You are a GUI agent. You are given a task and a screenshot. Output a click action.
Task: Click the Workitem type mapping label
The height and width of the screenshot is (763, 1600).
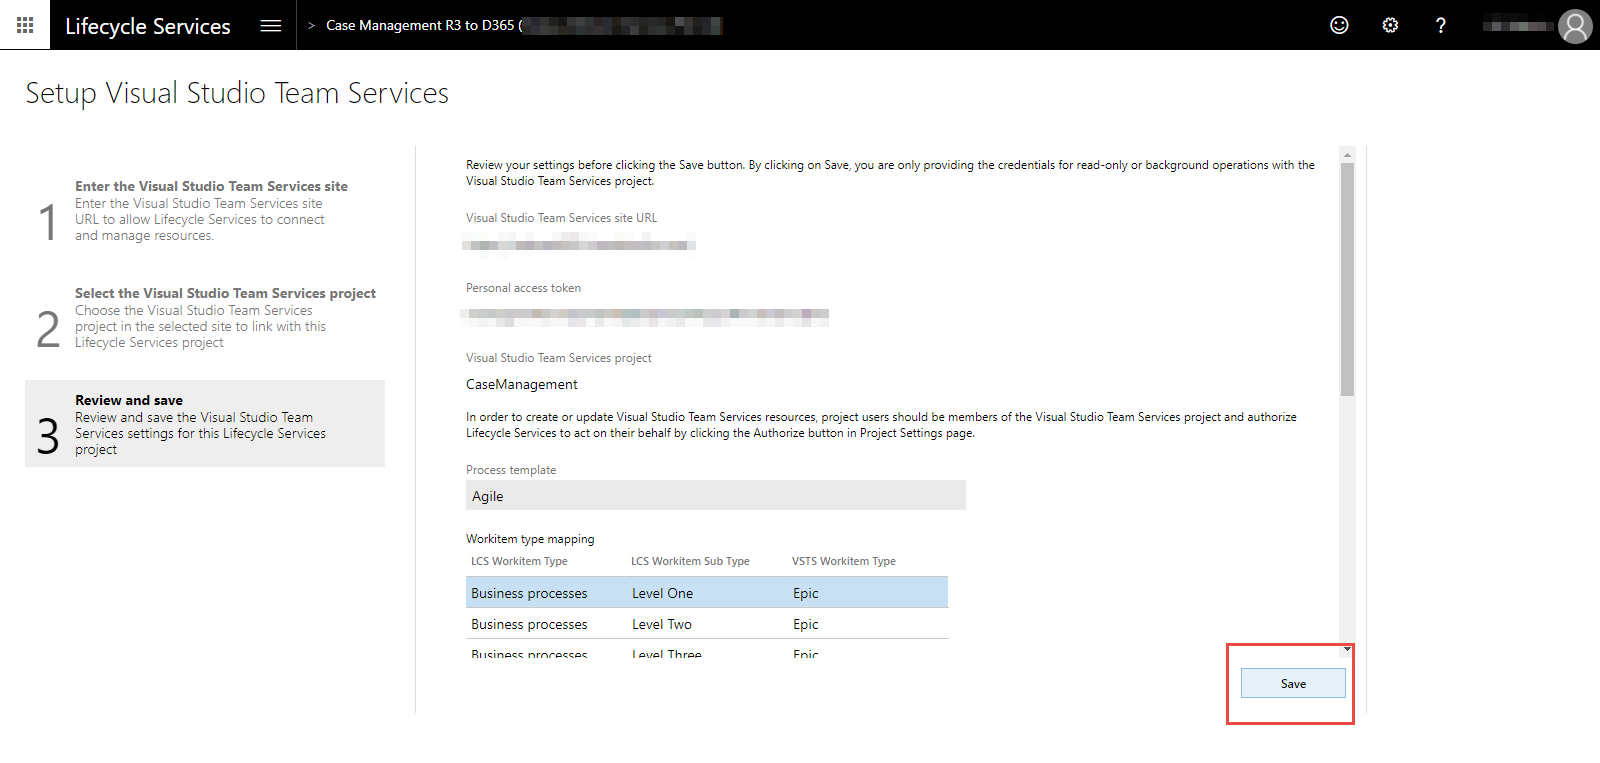pos(530,539)
